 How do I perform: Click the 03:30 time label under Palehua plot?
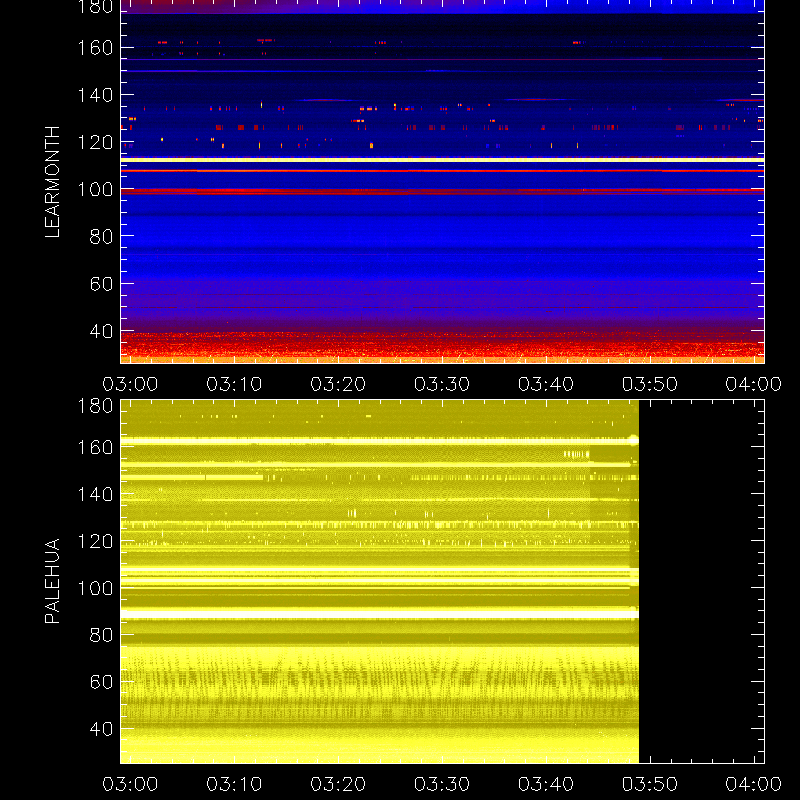point(442,784)
